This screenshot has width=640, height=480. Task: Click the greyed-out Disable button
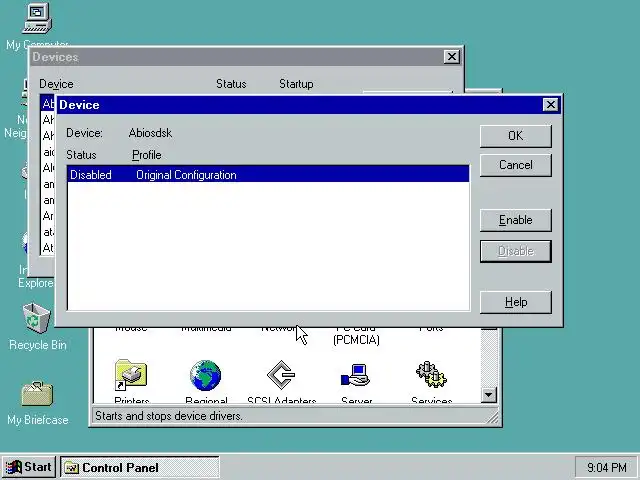[x=516, y=251]
